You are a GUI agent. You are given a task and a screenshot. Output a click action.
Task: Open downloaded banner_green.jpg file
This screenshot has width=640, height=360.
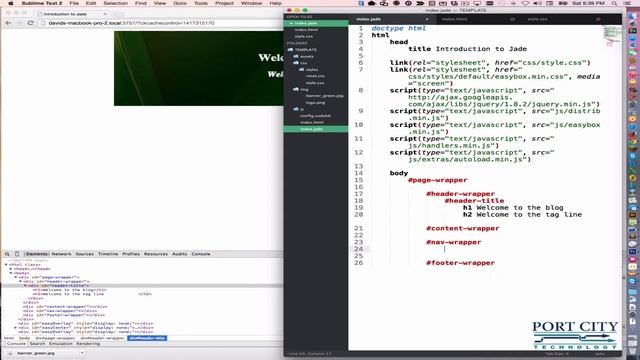tap(36, 353)
